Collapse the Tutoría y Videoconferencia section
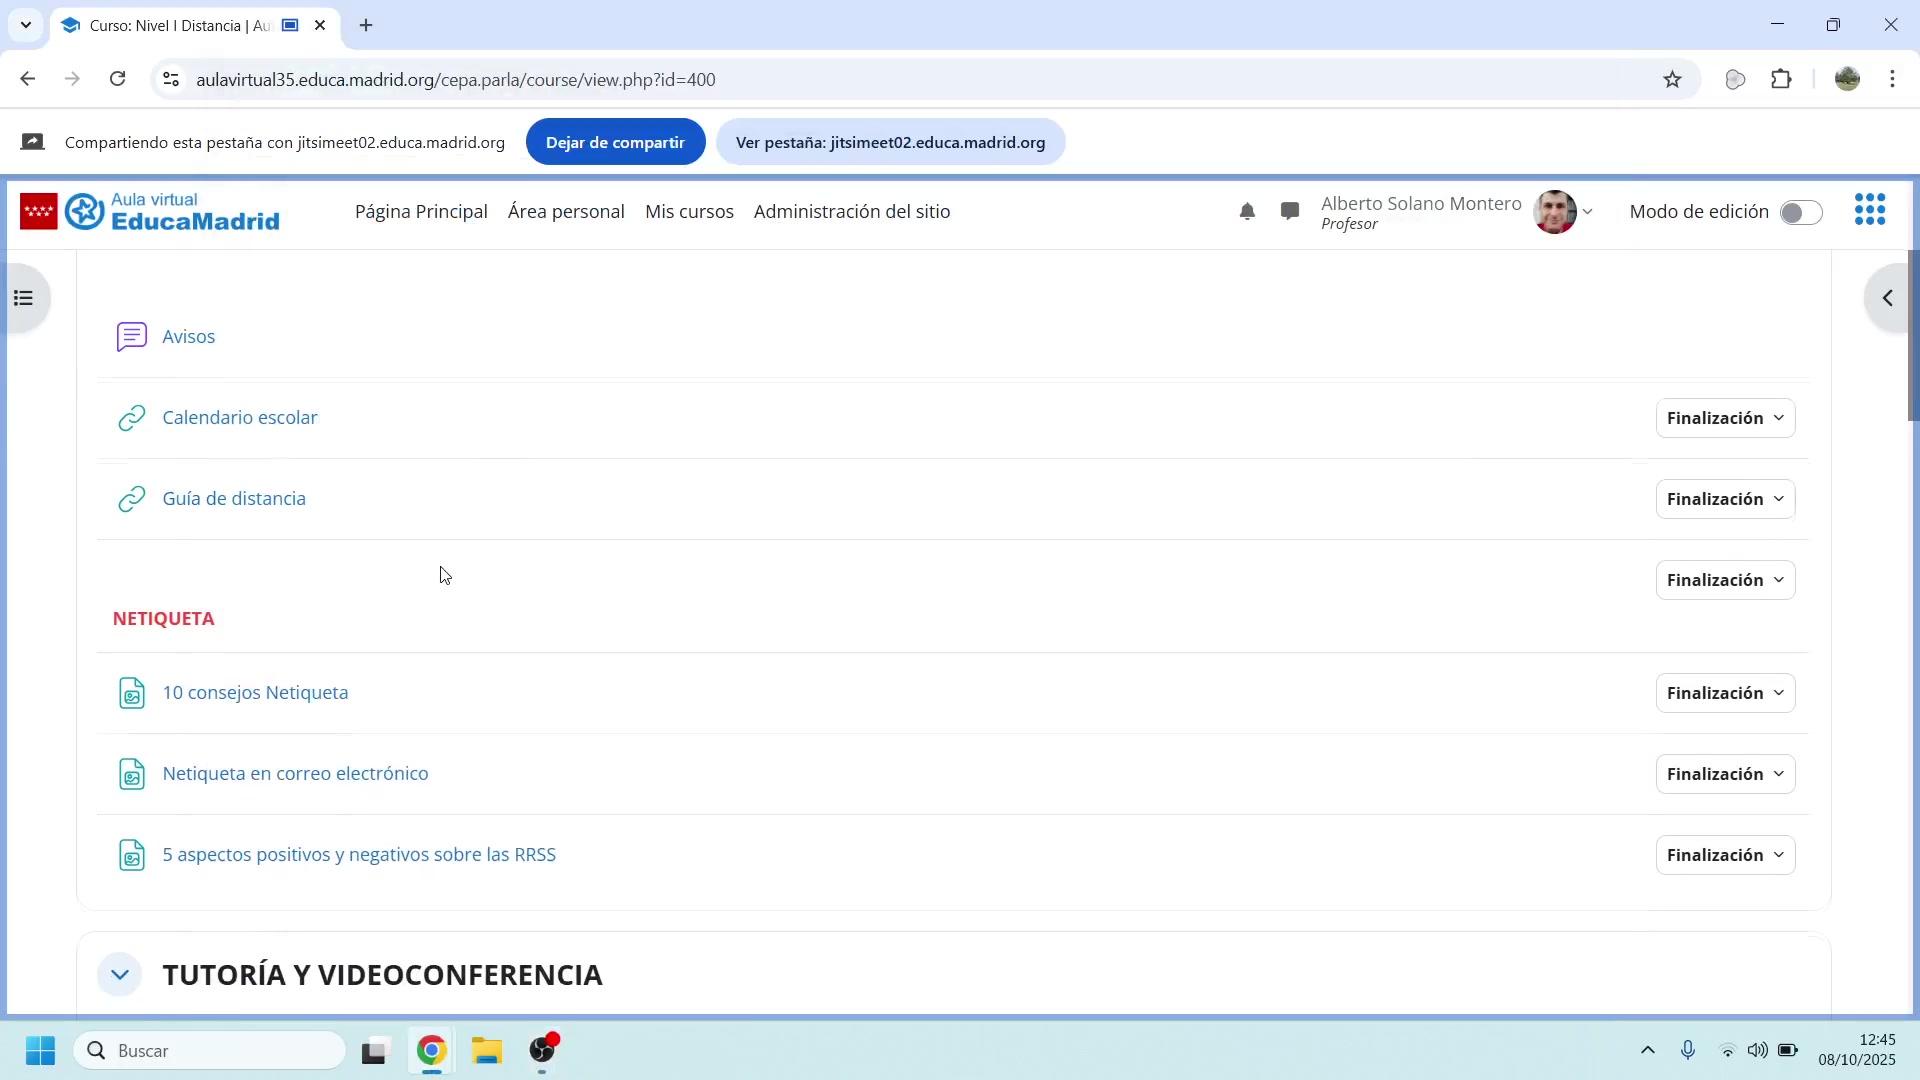Image resolution: width=1920 pixels, height=1080 pixels. point(119,975)
